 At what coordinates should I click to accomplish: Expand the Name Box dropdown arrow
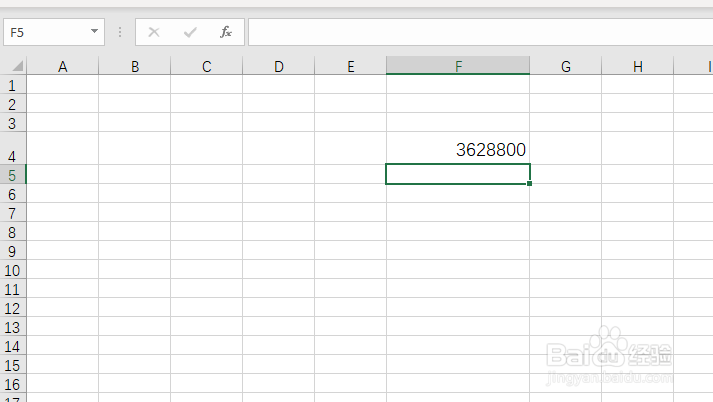94,31
